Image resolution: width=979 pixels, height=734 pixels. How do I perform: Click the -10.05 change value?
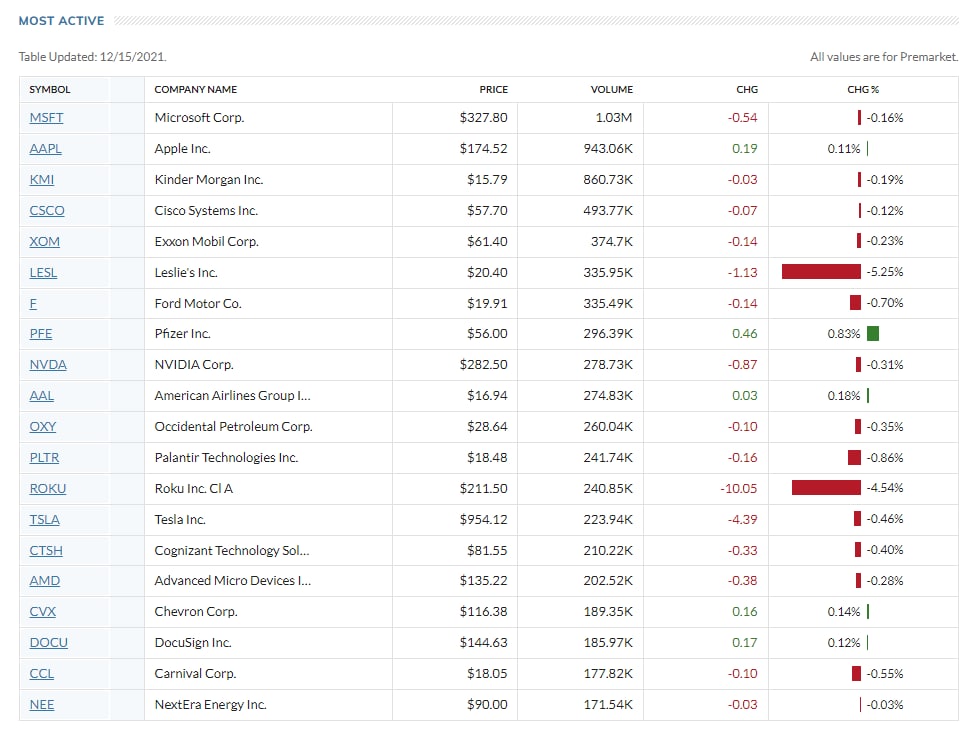coord(739,489)
